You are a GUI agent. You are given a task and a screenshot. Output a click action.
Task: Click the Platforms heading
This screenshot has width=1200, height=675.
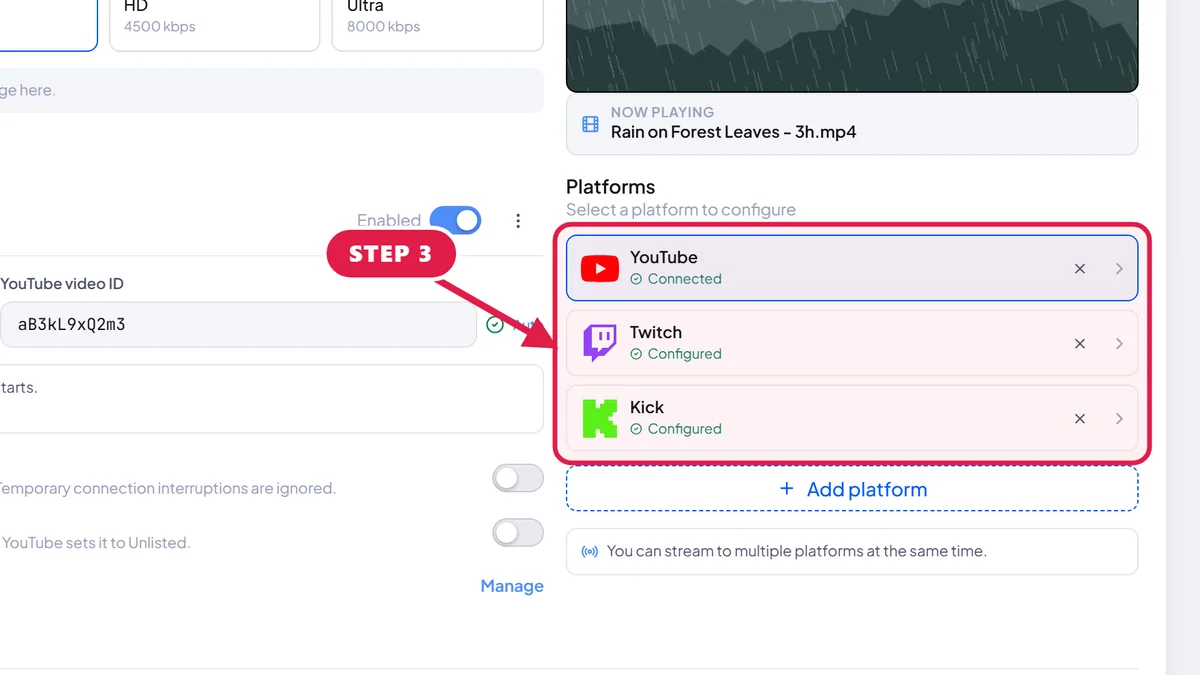click(610, 187)
